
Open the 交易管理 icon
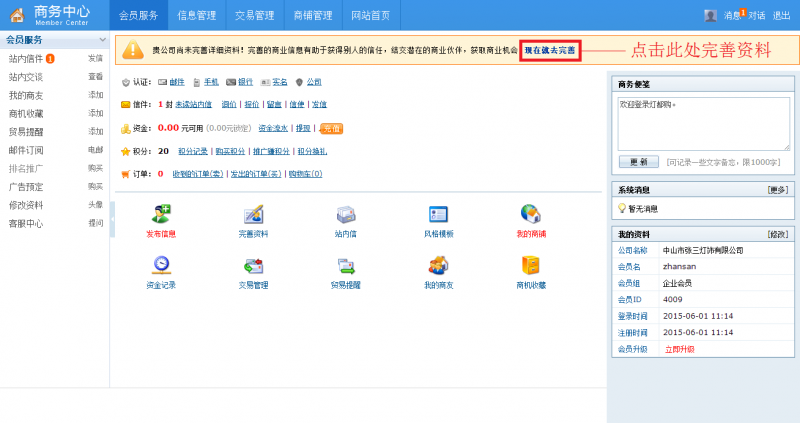pos(253,266)
